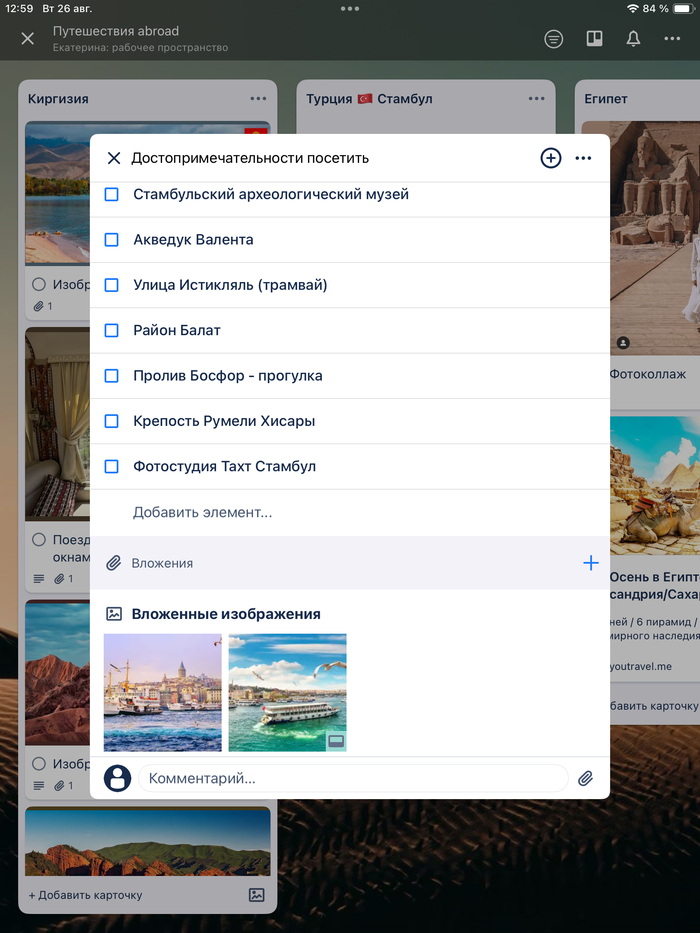Viewport: 700px width, 933px height.
Task: Open the card's three-dot menu
Action: (x=584, y=158)
